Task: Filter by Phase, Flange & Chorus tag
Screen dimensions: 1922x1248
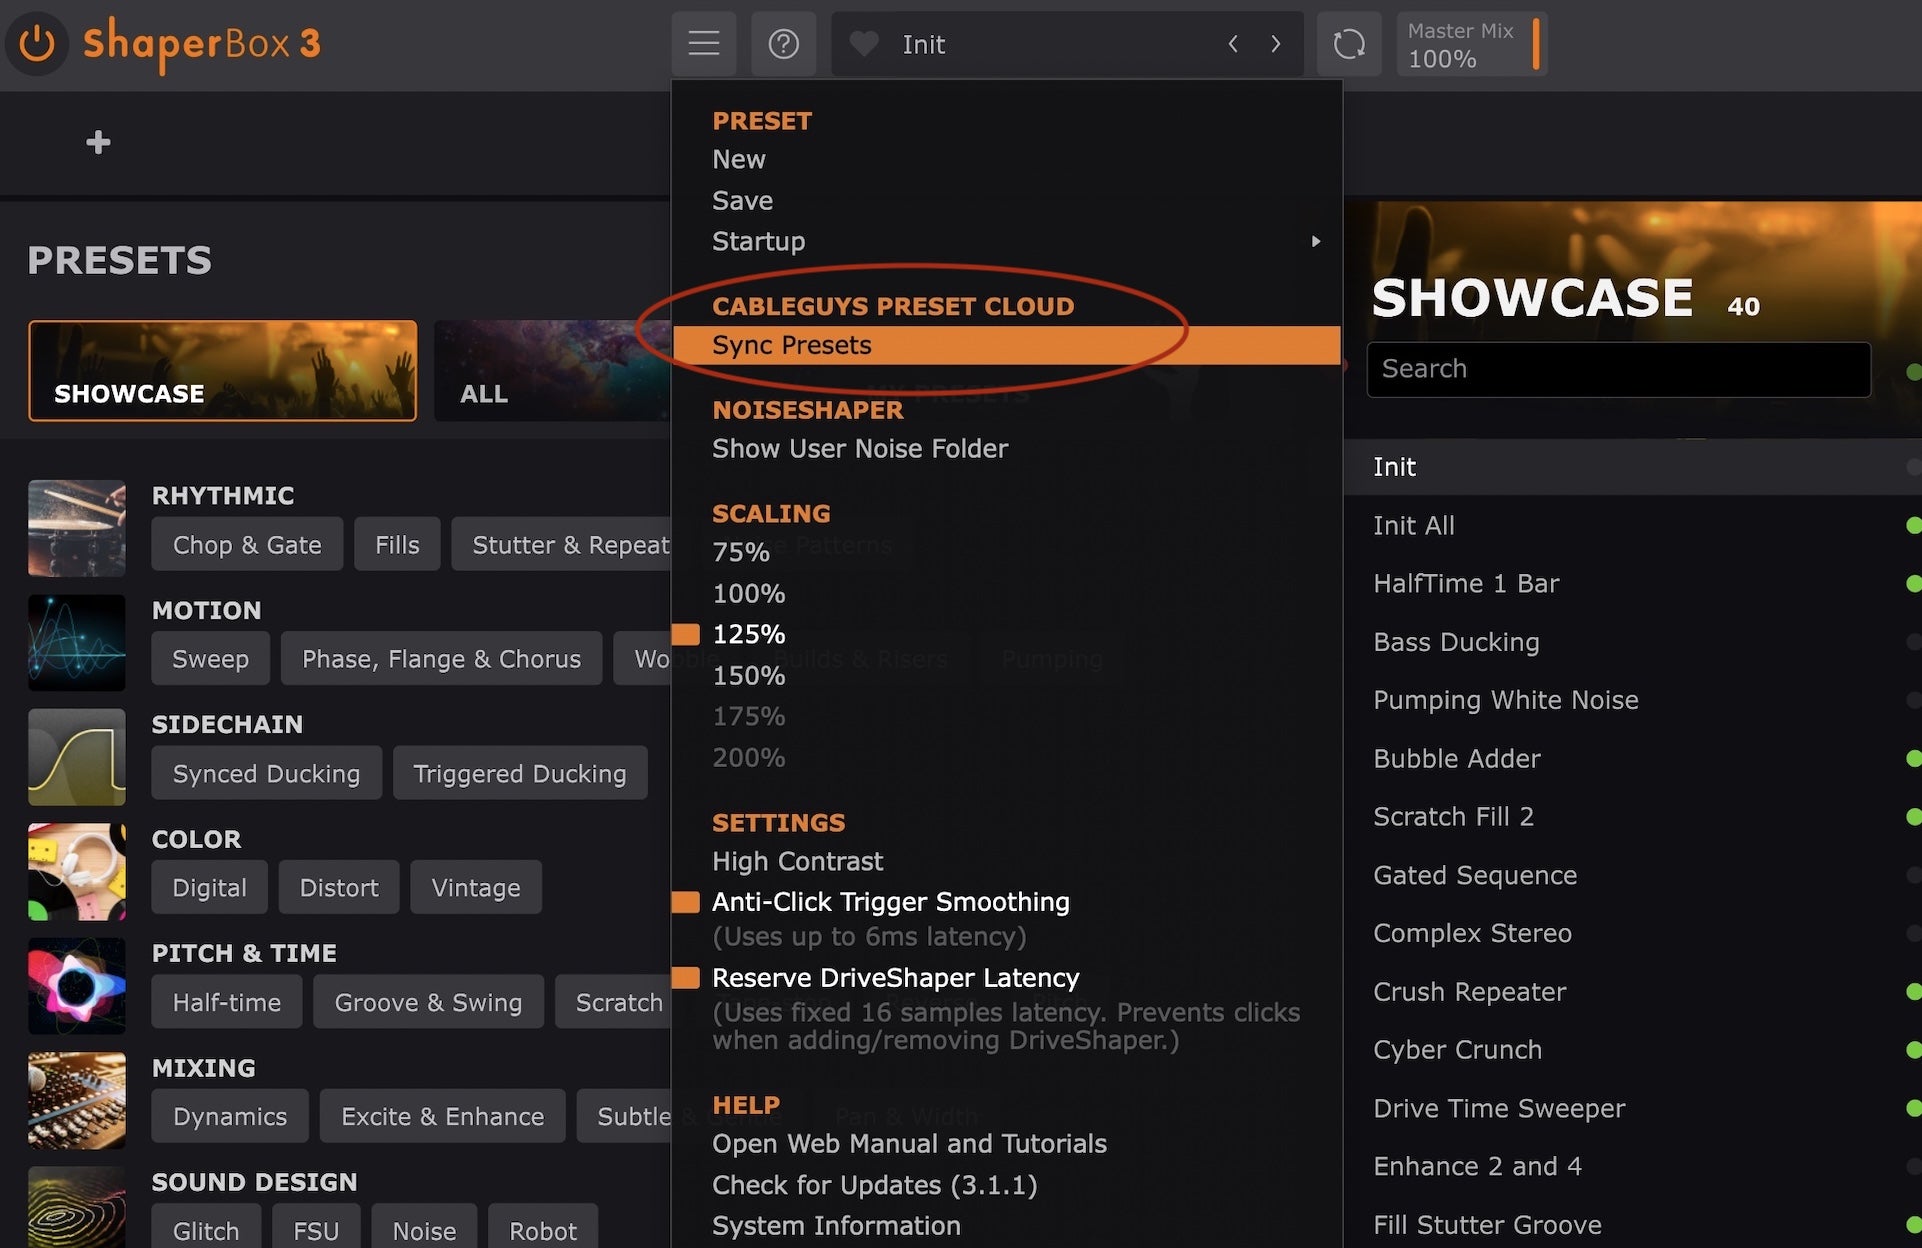Action: pos(441,658)
